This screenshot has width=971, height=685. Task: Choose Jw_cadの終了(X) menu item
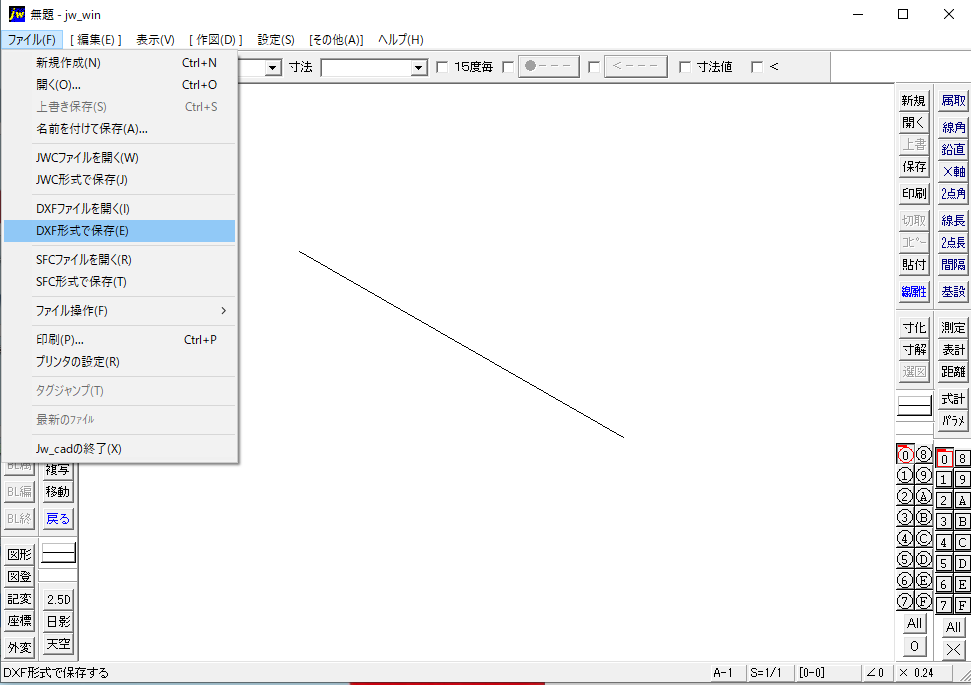[120, 448]
